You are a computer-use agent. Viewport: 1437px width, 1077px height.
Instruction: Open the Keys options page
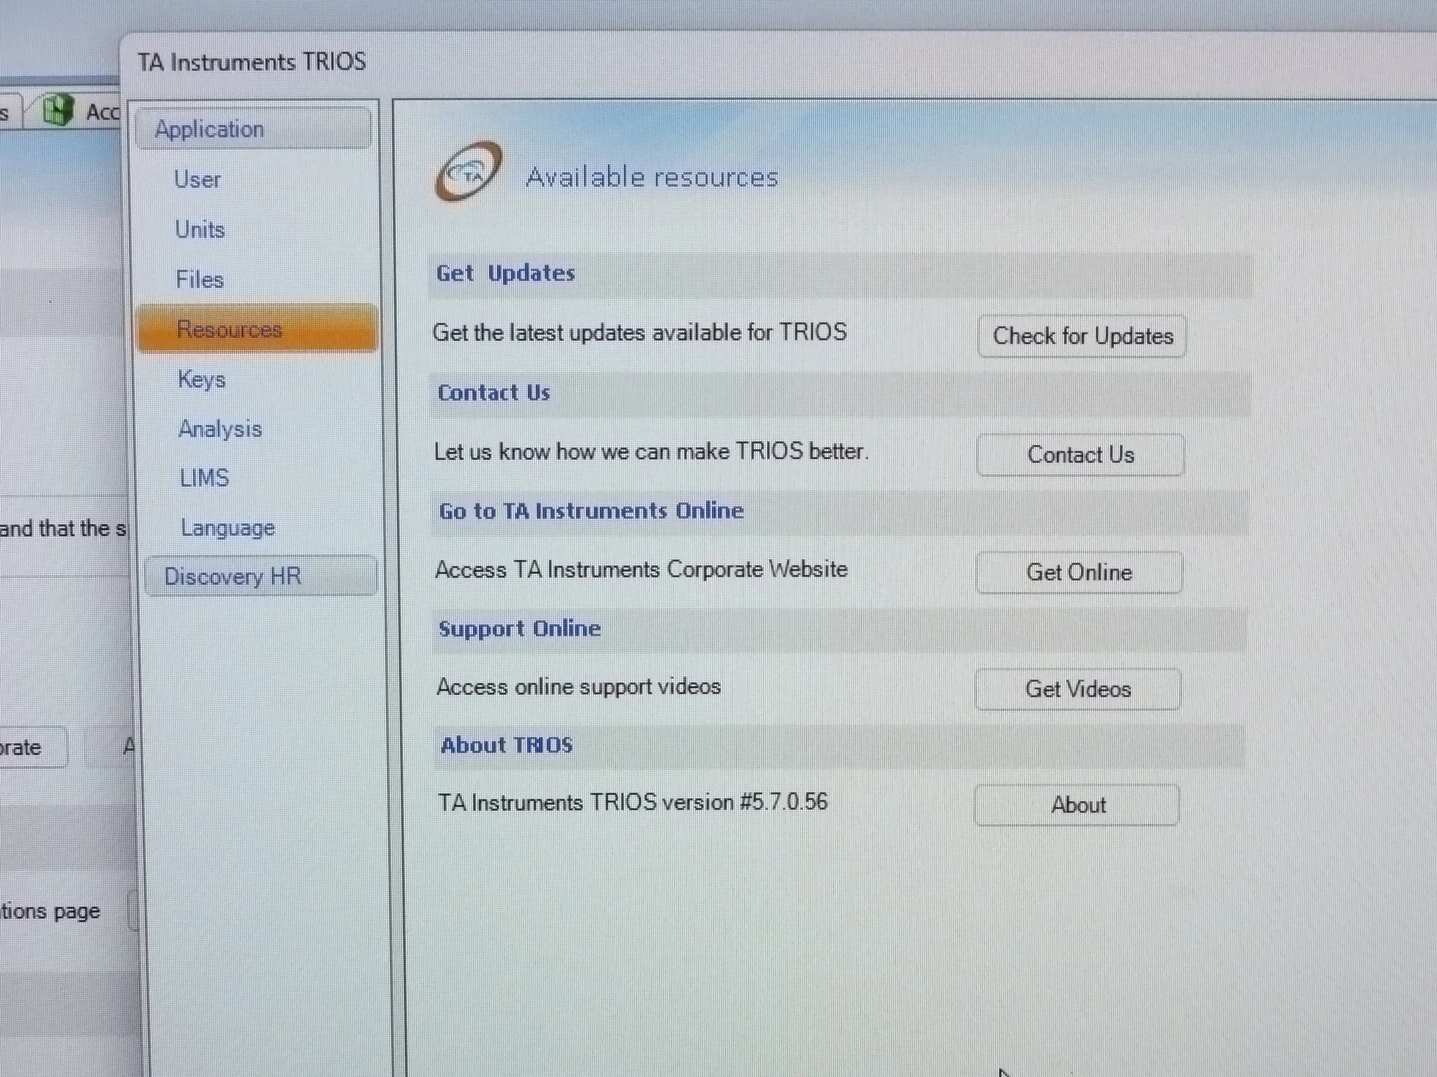tap(201, 380)
